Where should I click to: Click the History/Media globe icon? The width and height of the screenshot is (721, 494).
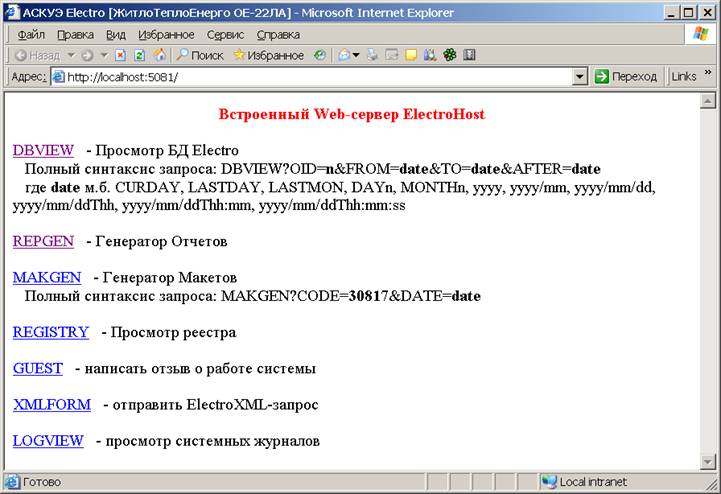(x=320, y=56)
